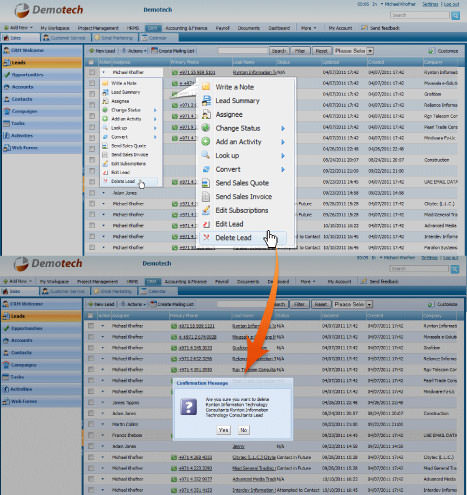Tick checkbox of Franco row behind dialog
Image resolution: width=467 pixels, height=495 pixels.
click(x=91, y=435)
